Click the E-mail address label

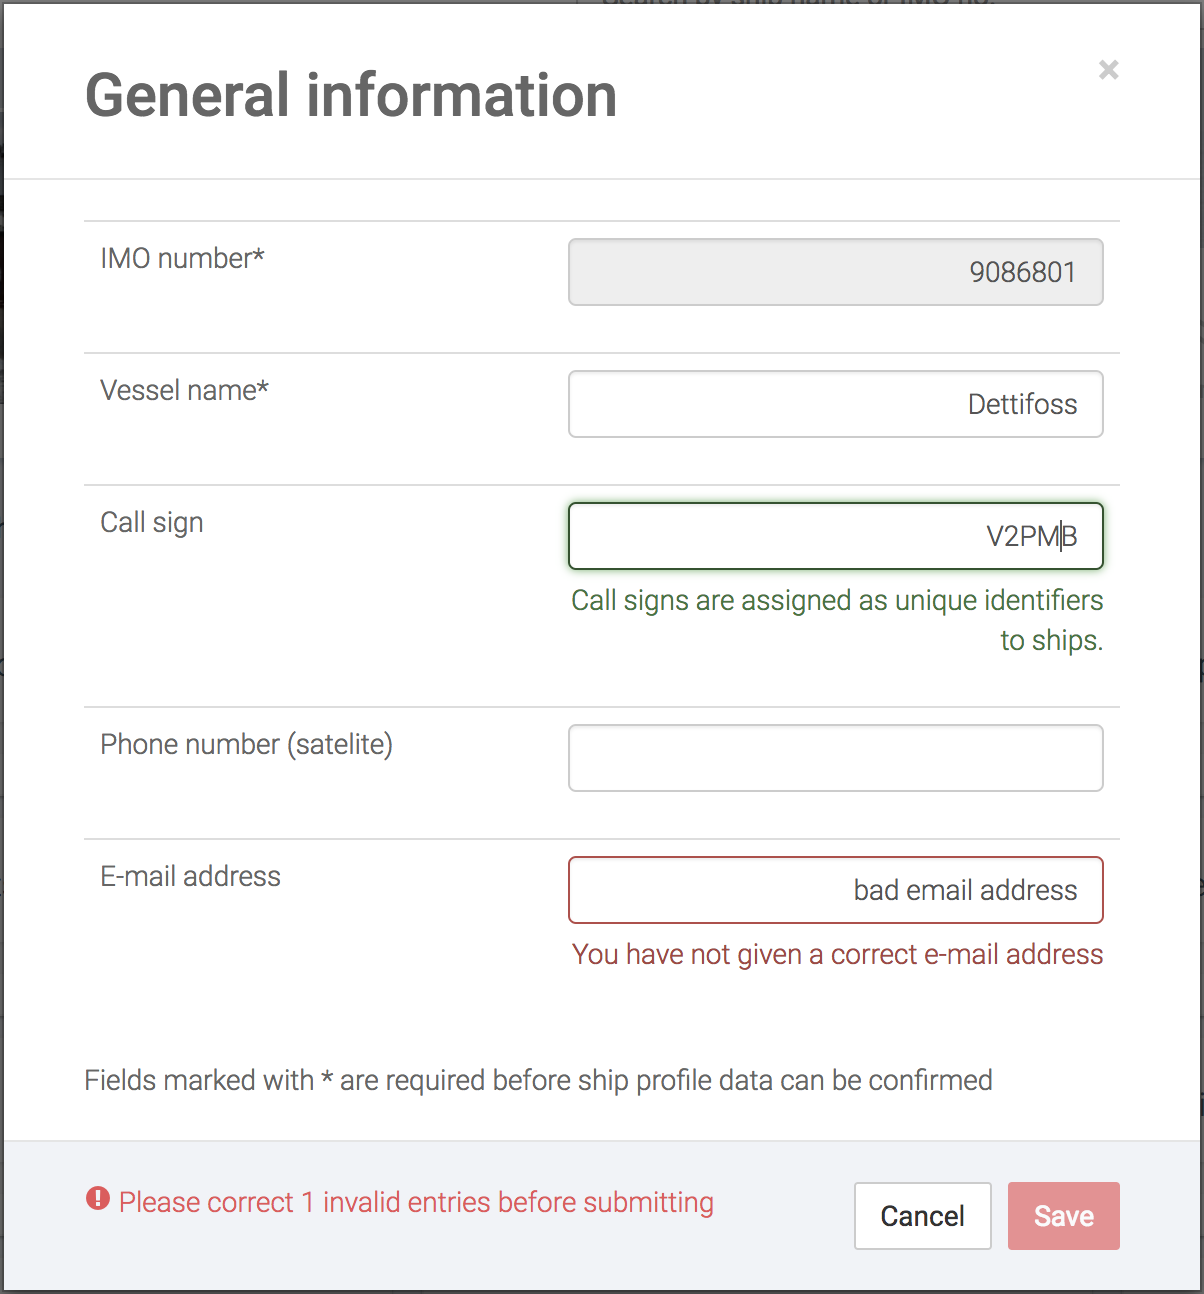coord(191,876)
